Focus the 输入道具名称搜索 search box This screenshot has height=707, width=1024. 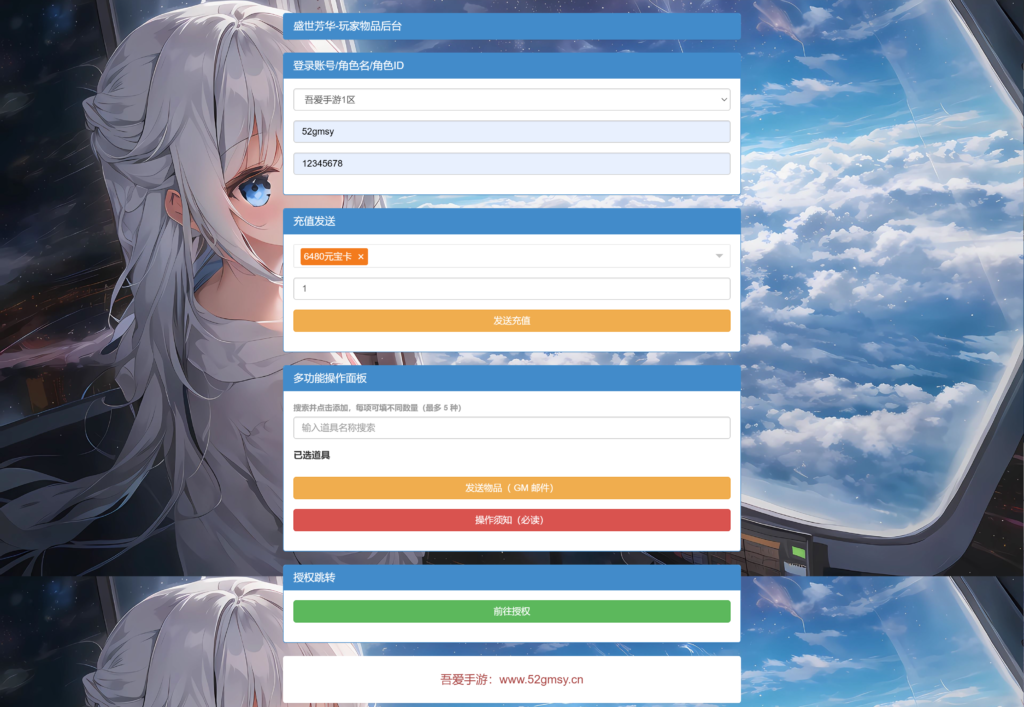511,428
